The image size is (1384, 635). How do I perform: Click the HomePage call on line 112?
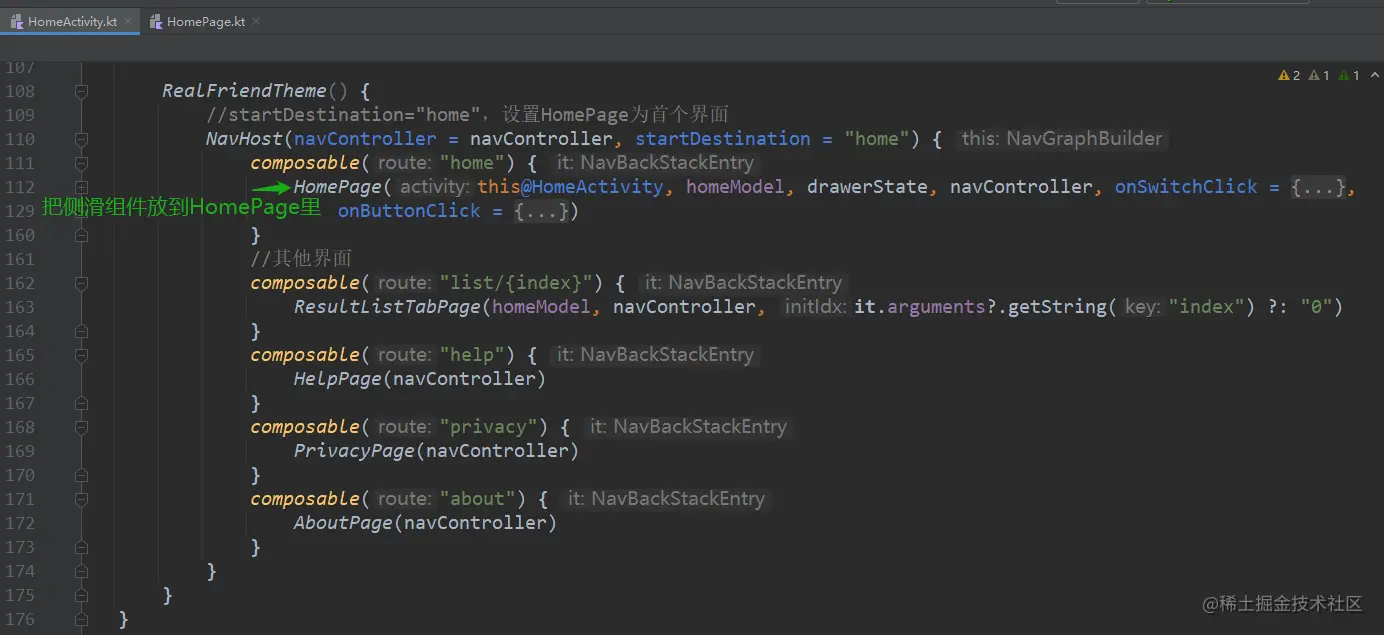coord(337,187)
